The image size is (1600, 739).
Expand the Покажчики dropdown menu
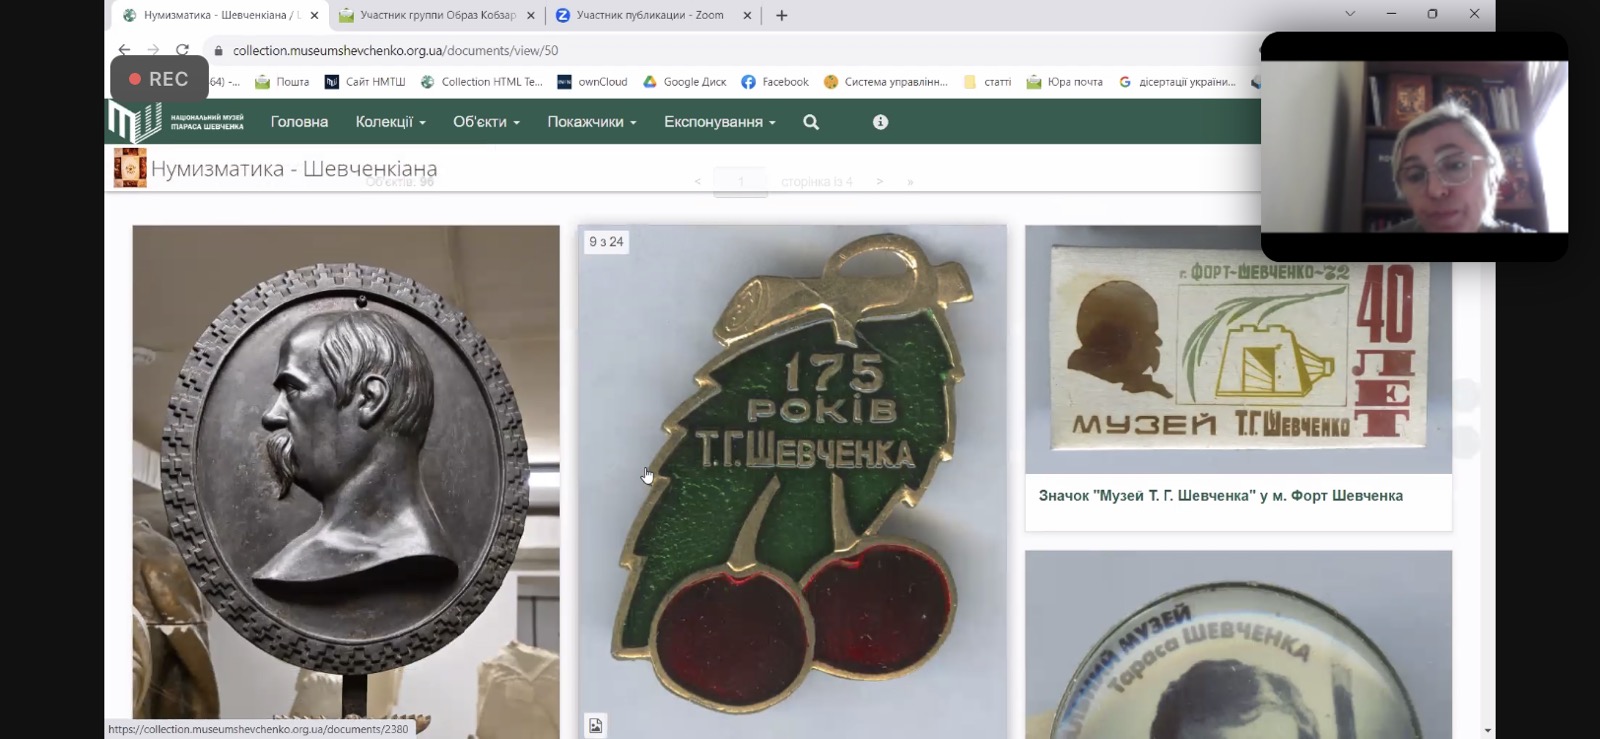click(591, 122)
